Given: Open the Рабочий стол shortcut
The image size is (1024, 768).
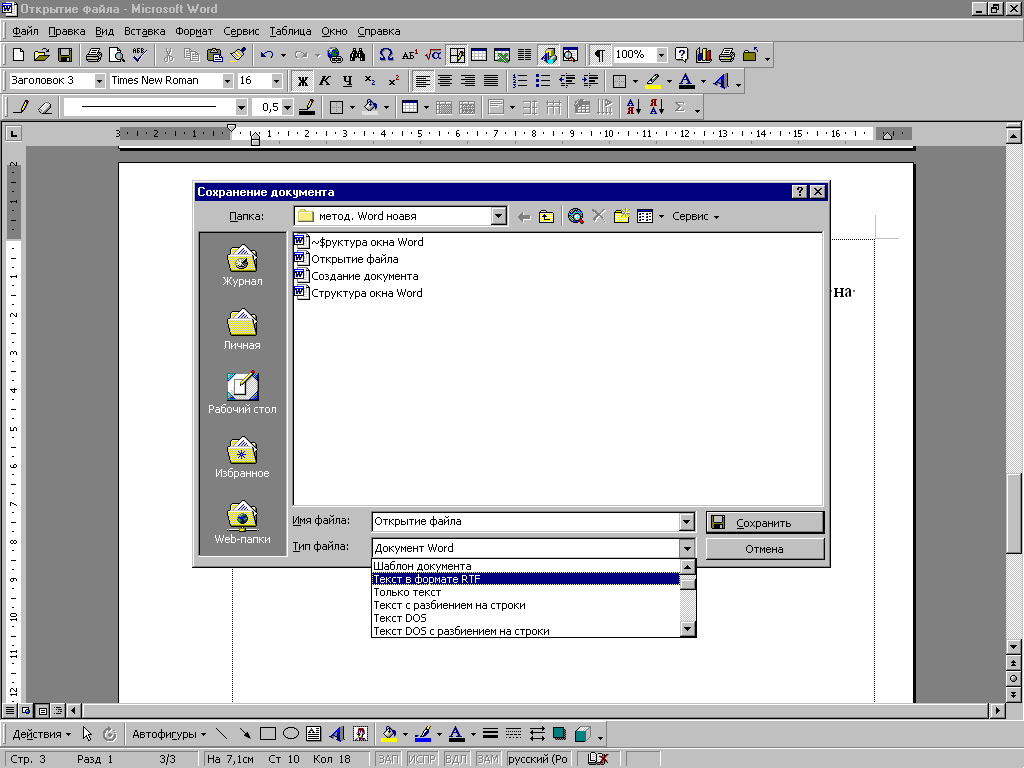Looking at the screenshot, I should click(x=242, y=393).
